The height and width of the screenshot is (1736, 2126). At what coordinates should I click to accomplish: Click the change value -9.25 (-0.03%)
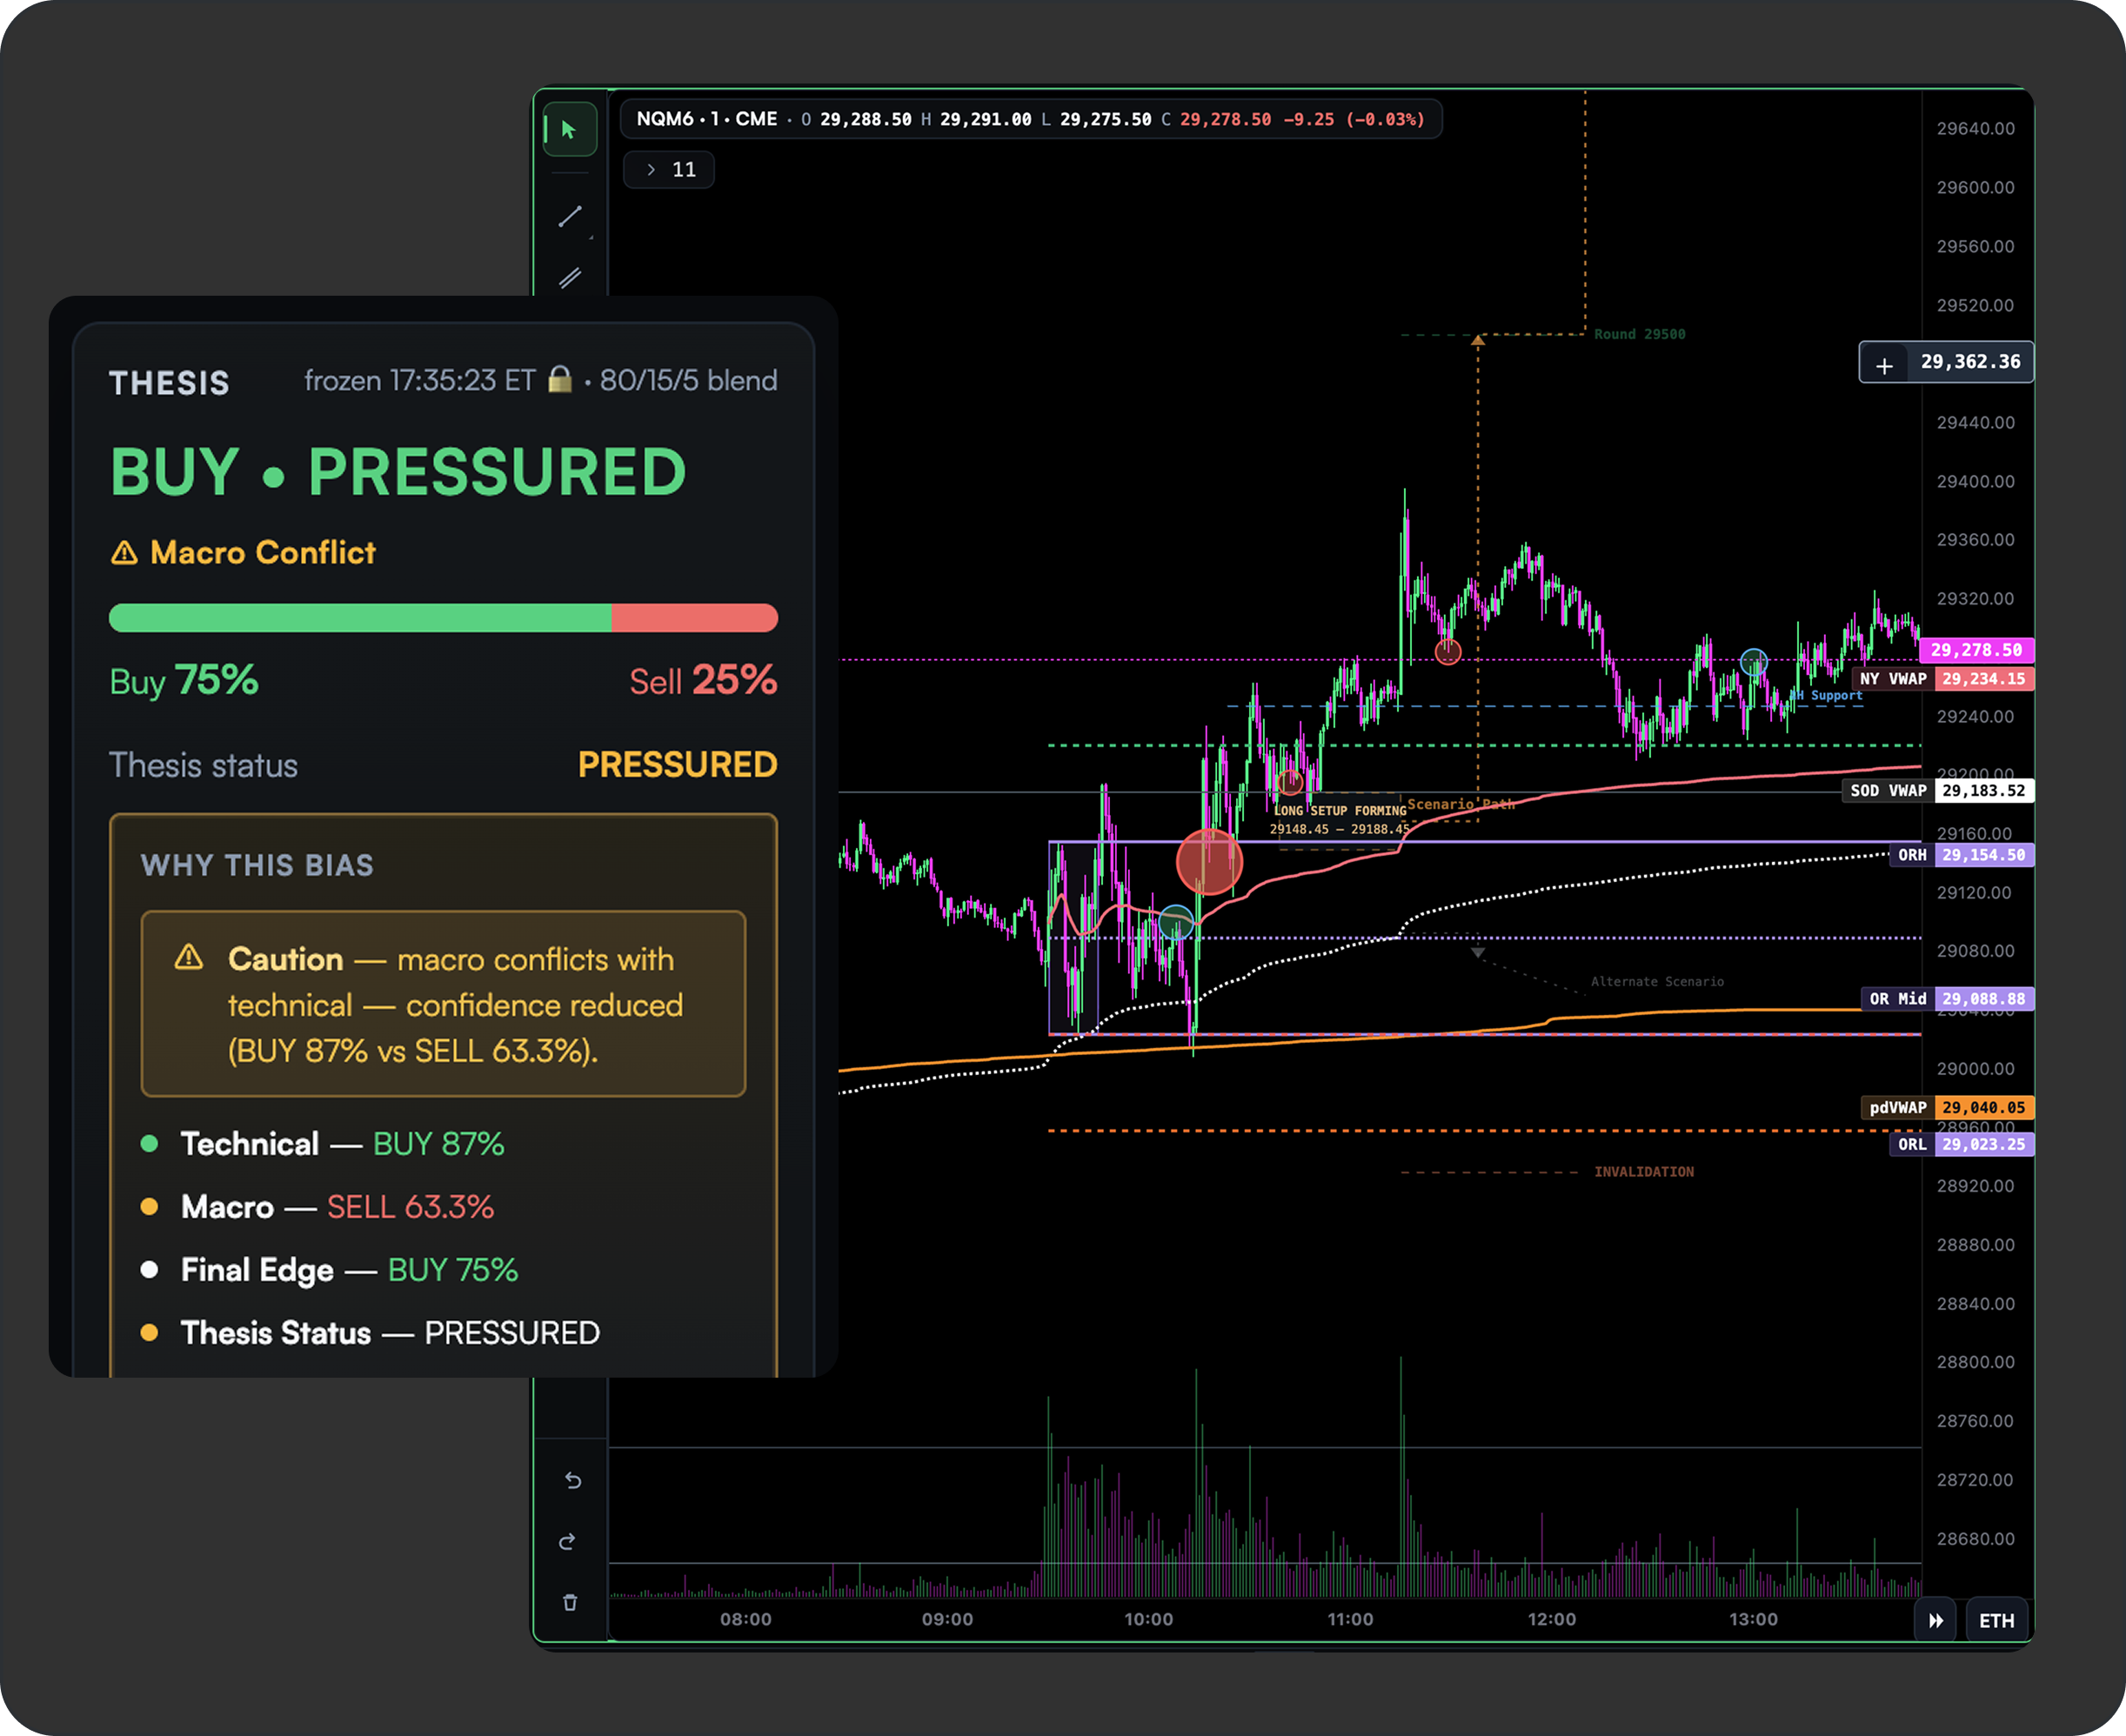pos(1354,119)
